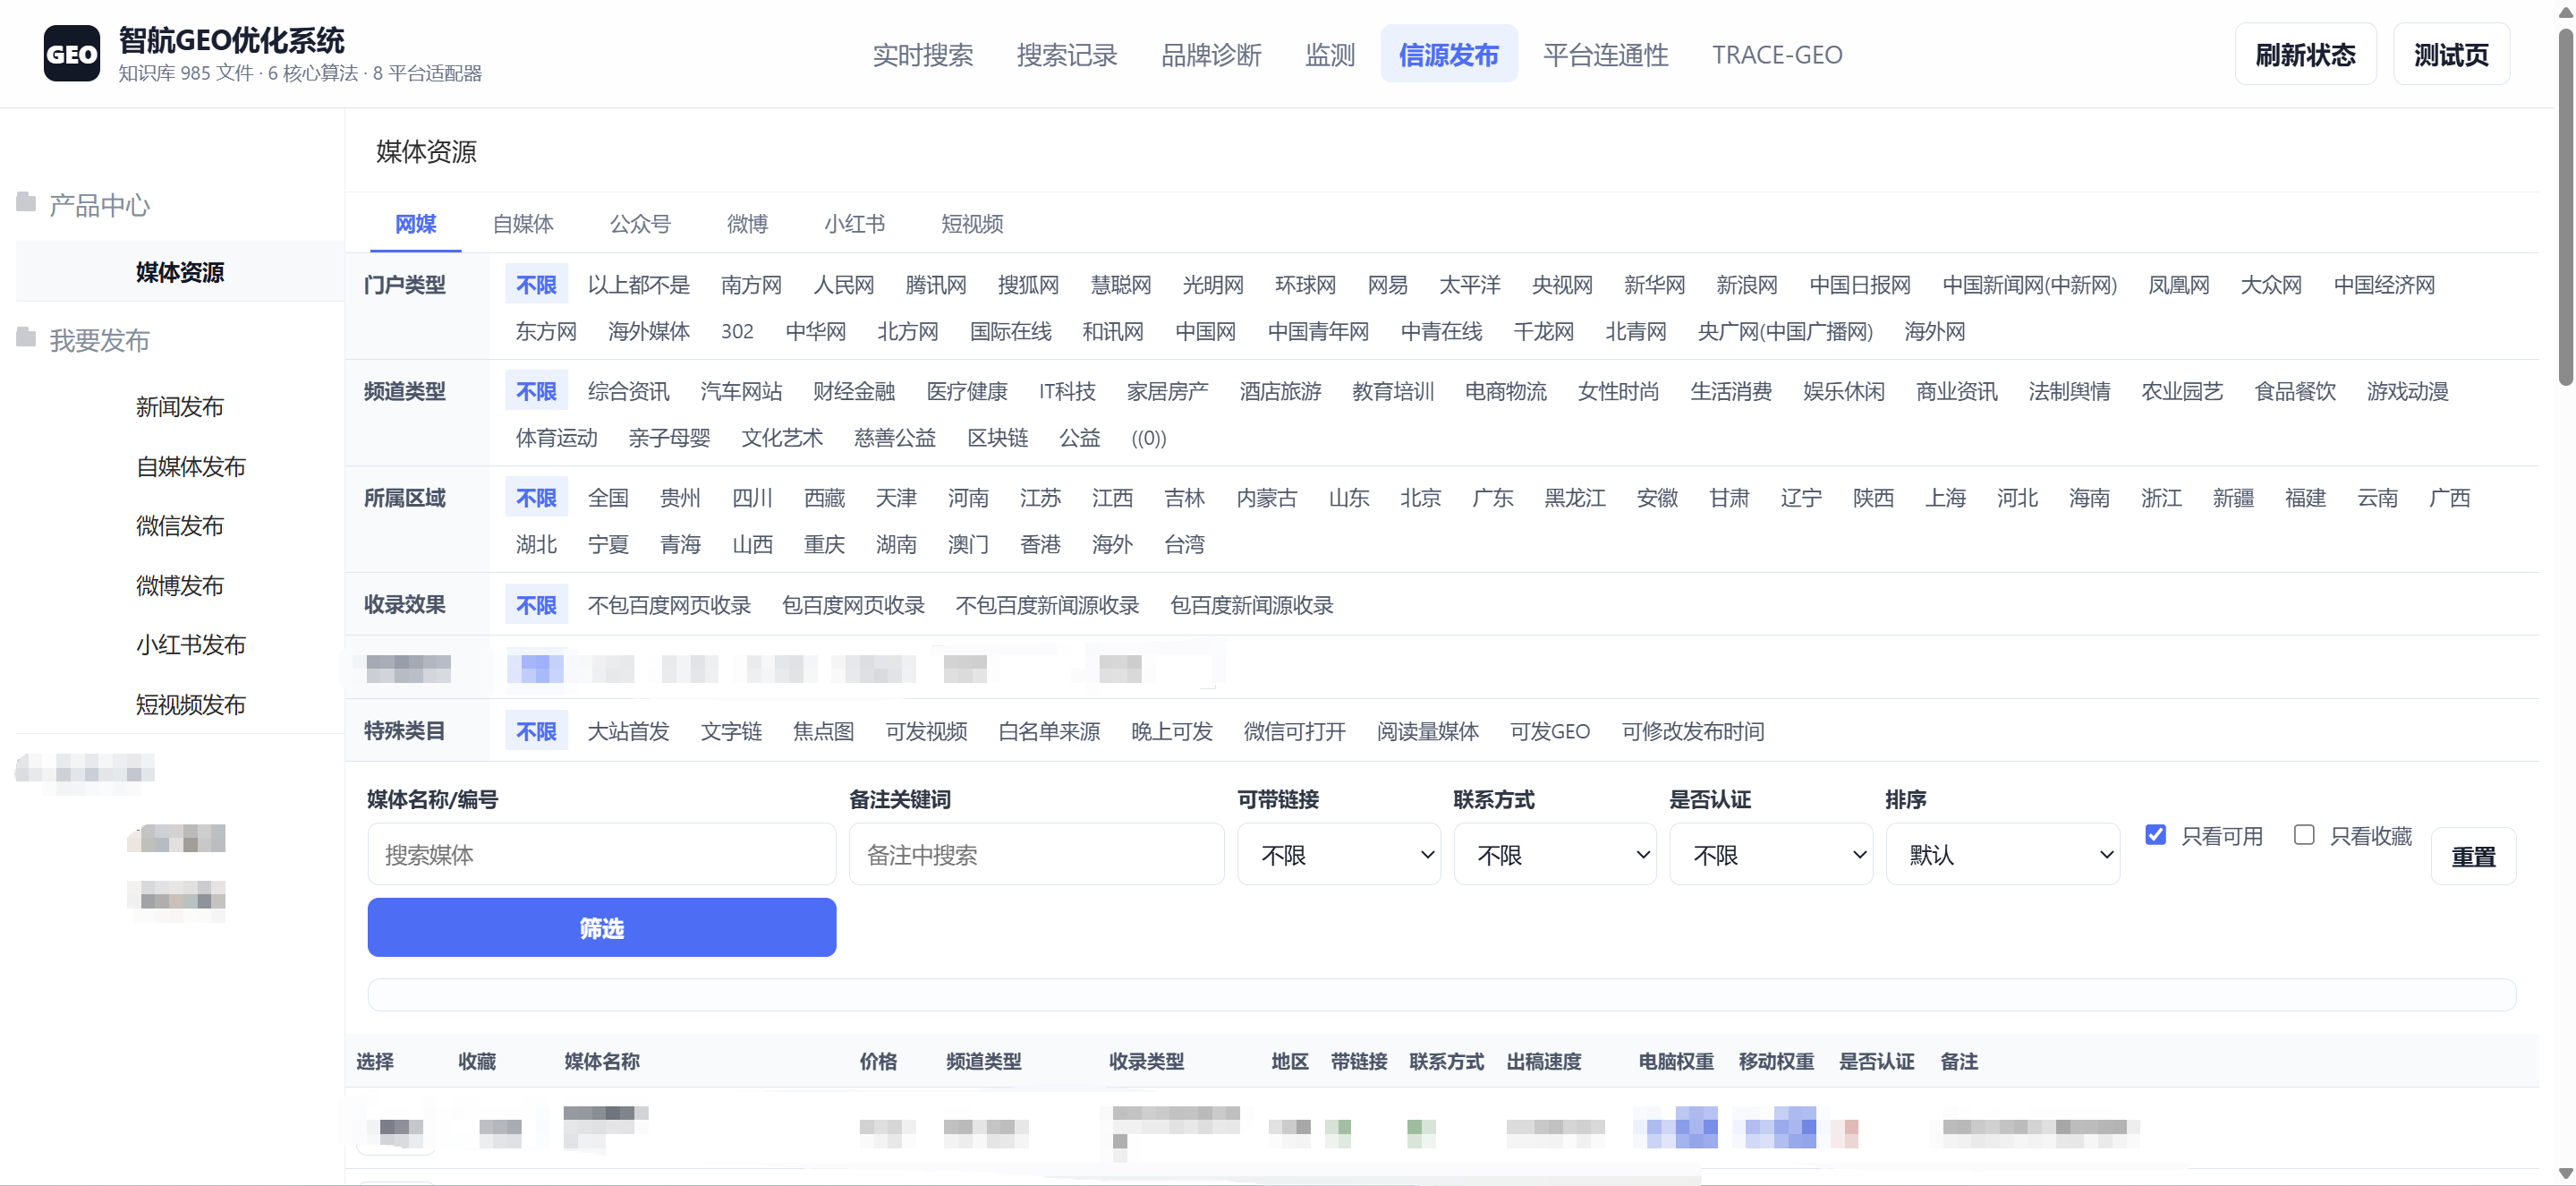2576x1186 pixels.
Task: Open 新闻发布 in the sidebar
Action: click(x=180, y=406)
